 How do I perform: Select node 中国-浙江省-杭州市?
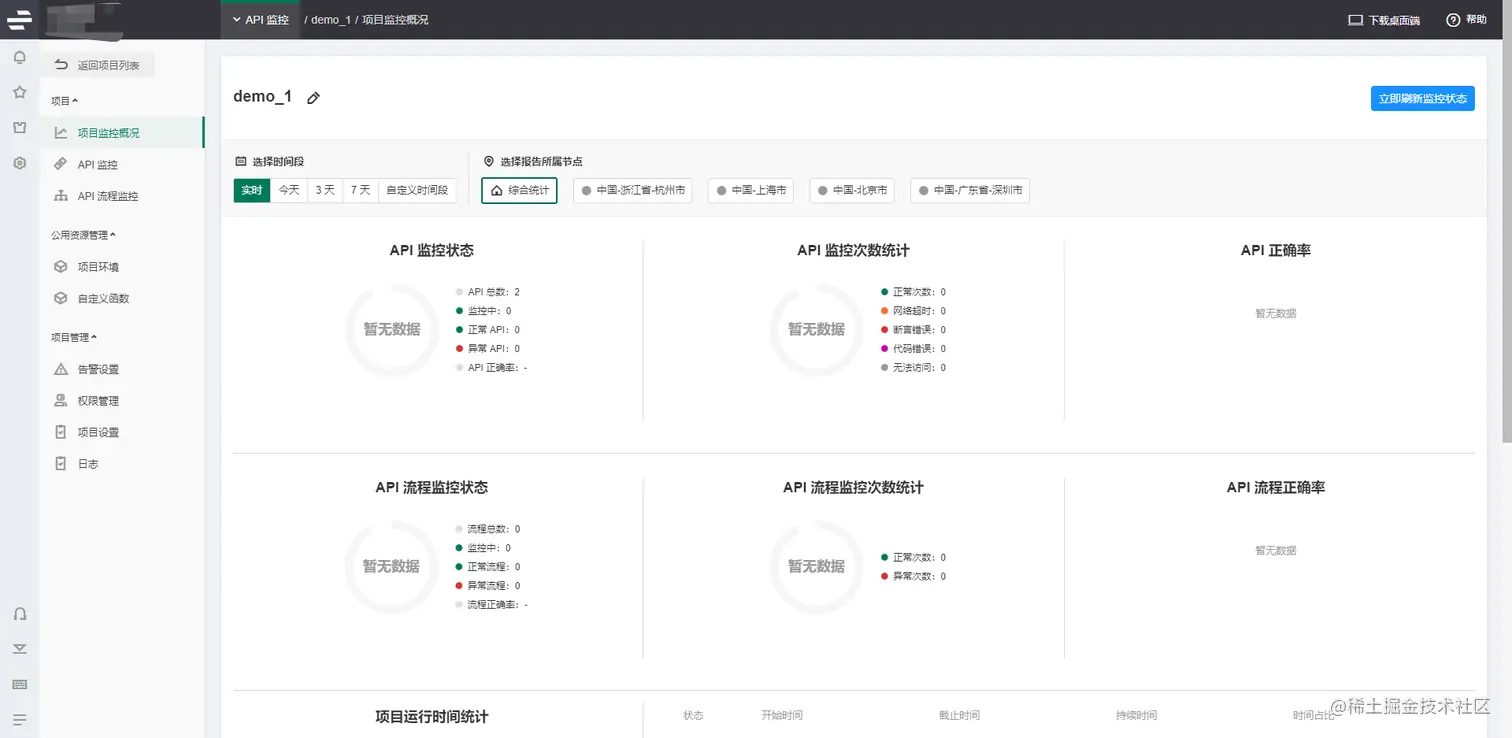click(633, 190)
